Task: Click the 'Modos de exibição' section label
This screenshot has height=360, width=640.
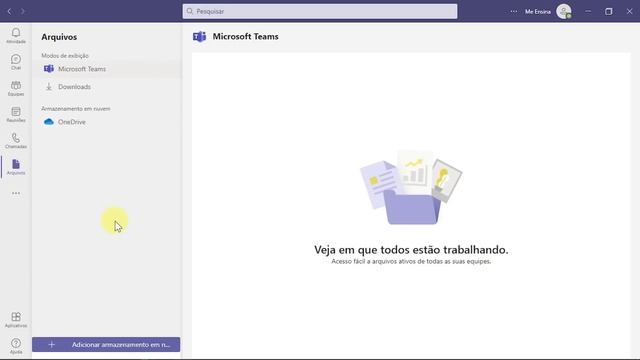Action: 65,56
